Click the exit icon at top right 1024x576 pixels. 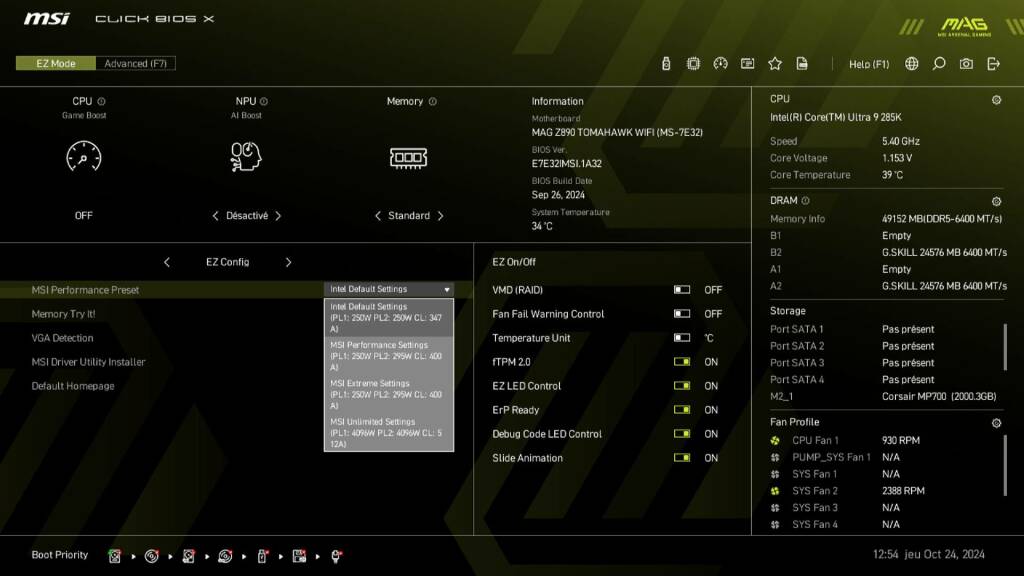click(992, 63)
